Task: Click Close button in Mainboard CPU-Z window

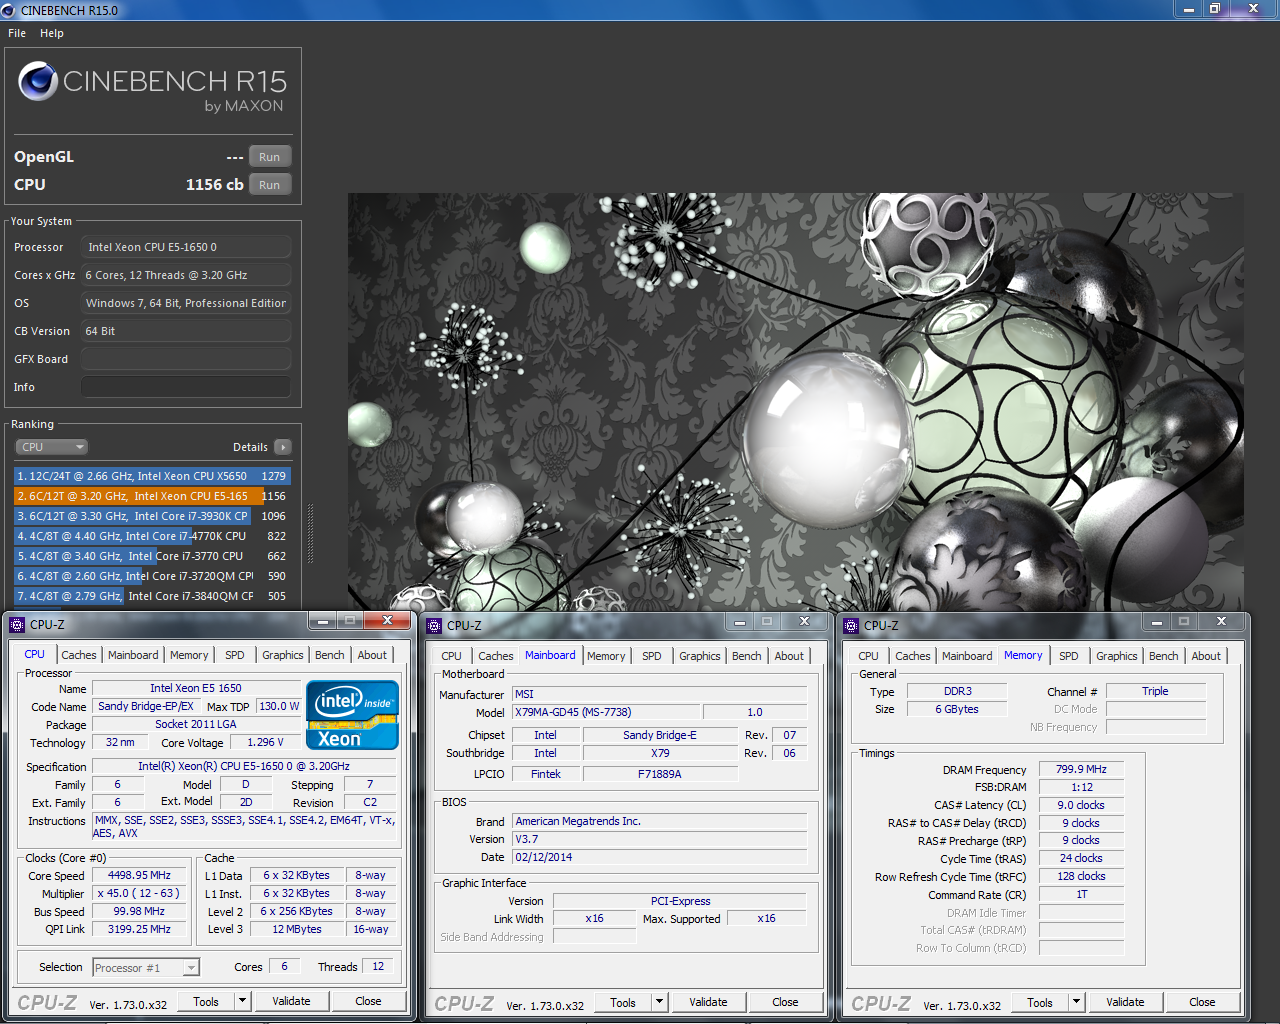Action: tap(785, 1002)
